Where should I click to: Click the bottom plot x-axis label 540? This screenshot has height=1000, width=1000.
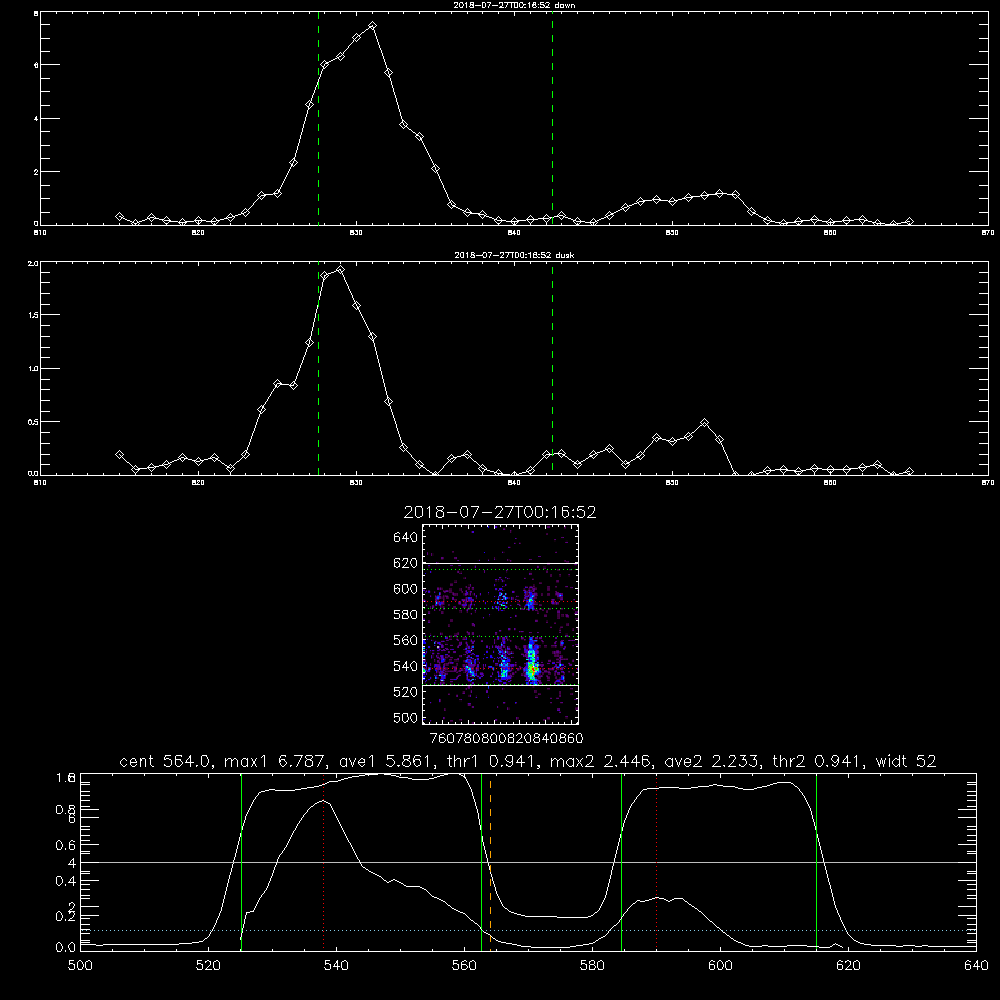pos(336,966)
